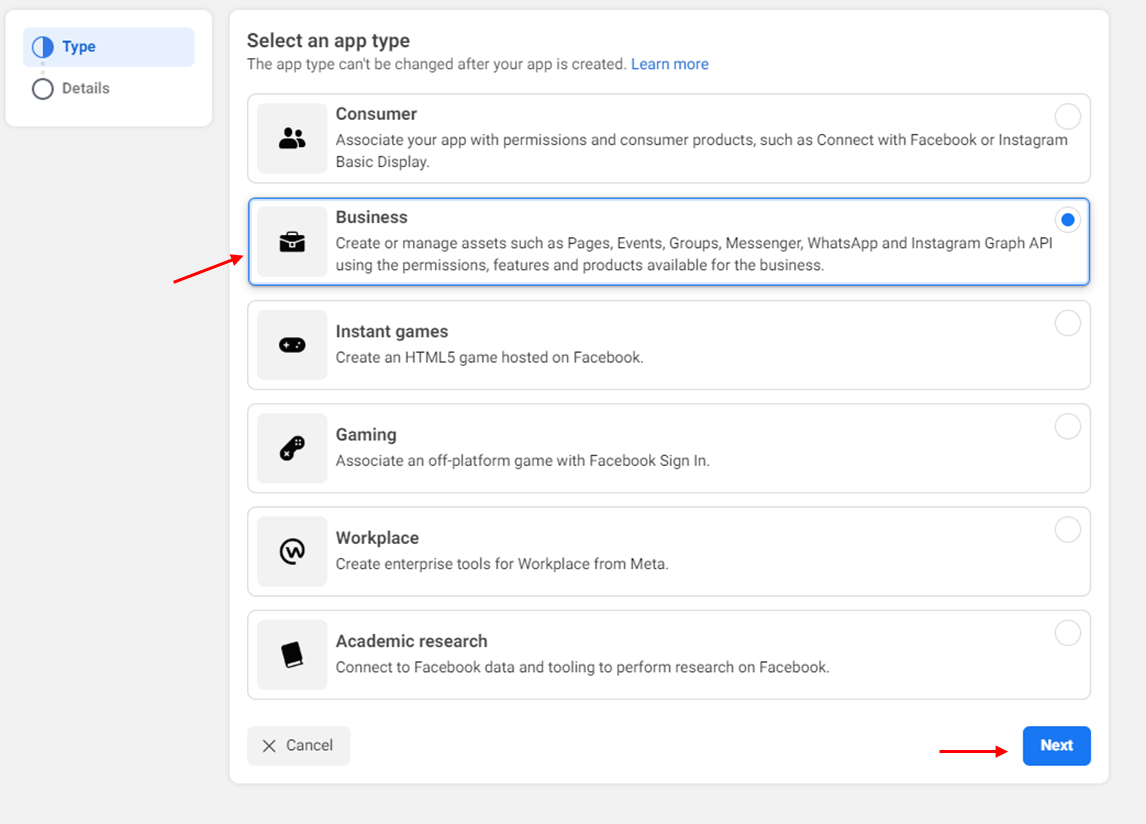Click Consumer description about Instagram Basic Display
This screenshot has height=824, width=1146.
click(702, 151)
